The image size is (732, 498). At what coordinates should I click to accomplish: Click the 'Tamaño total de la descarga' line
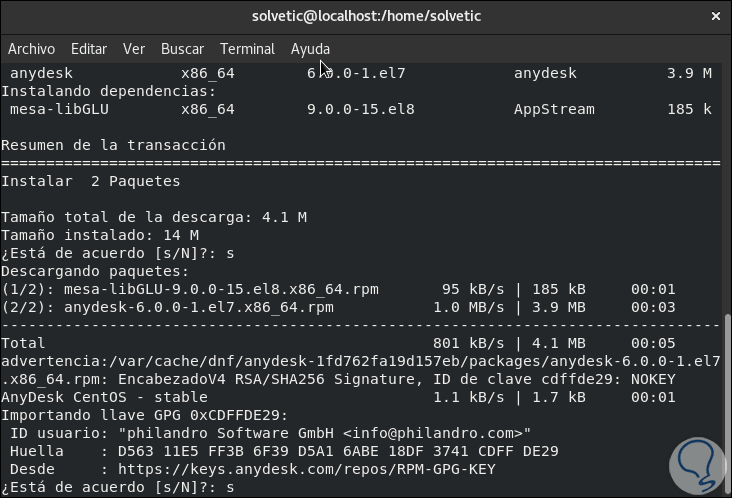click(154, 217)
